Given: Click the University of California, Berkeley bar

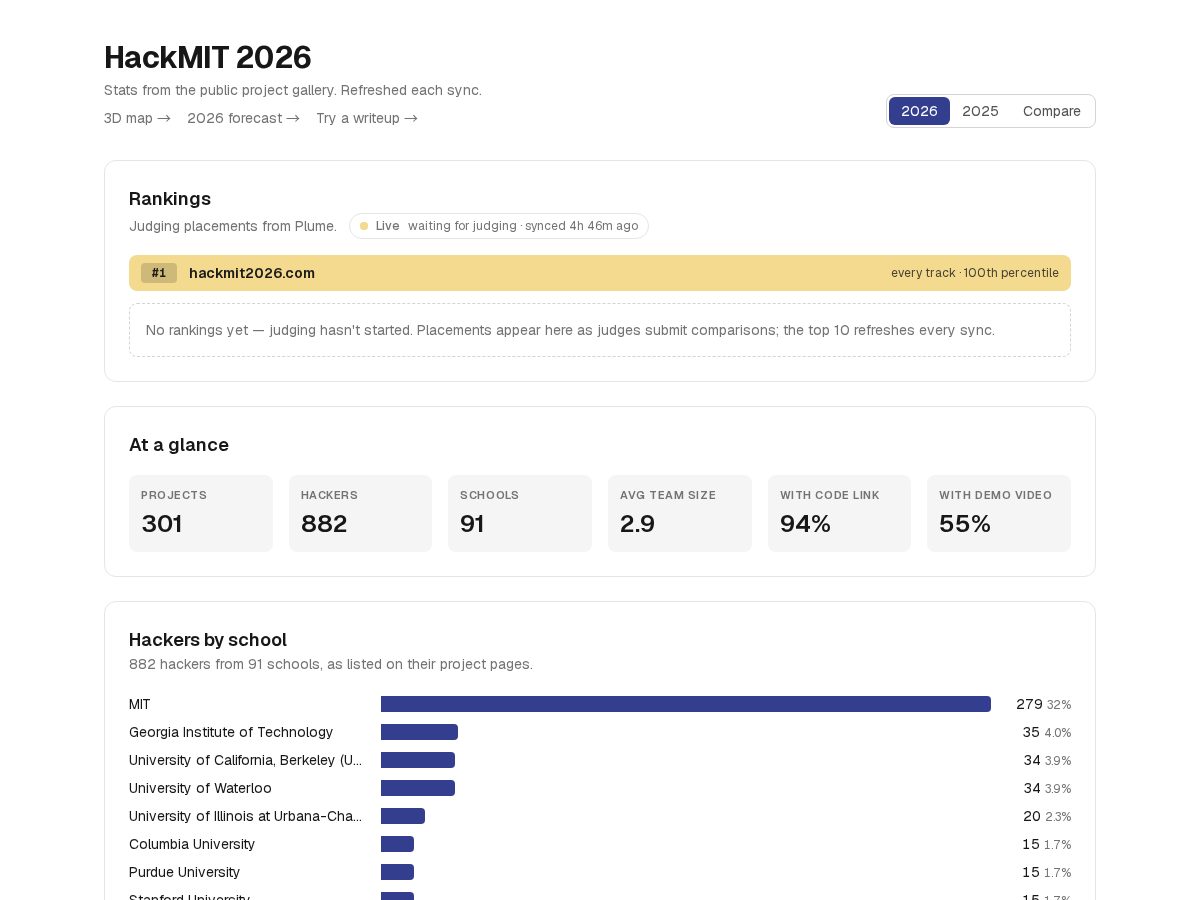Looking at the screenshot, I should [x=418, y=760].
